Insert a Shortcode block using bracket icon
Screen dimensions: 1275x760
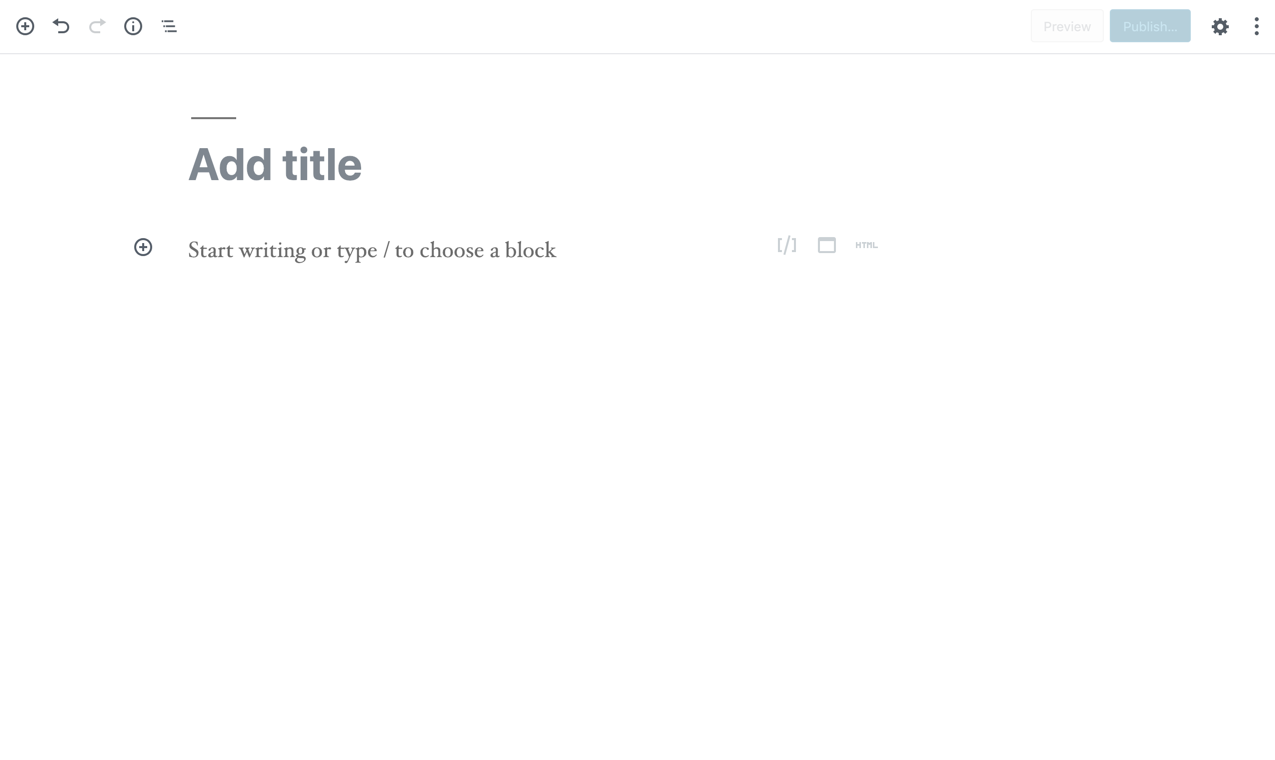click(787, 245)
